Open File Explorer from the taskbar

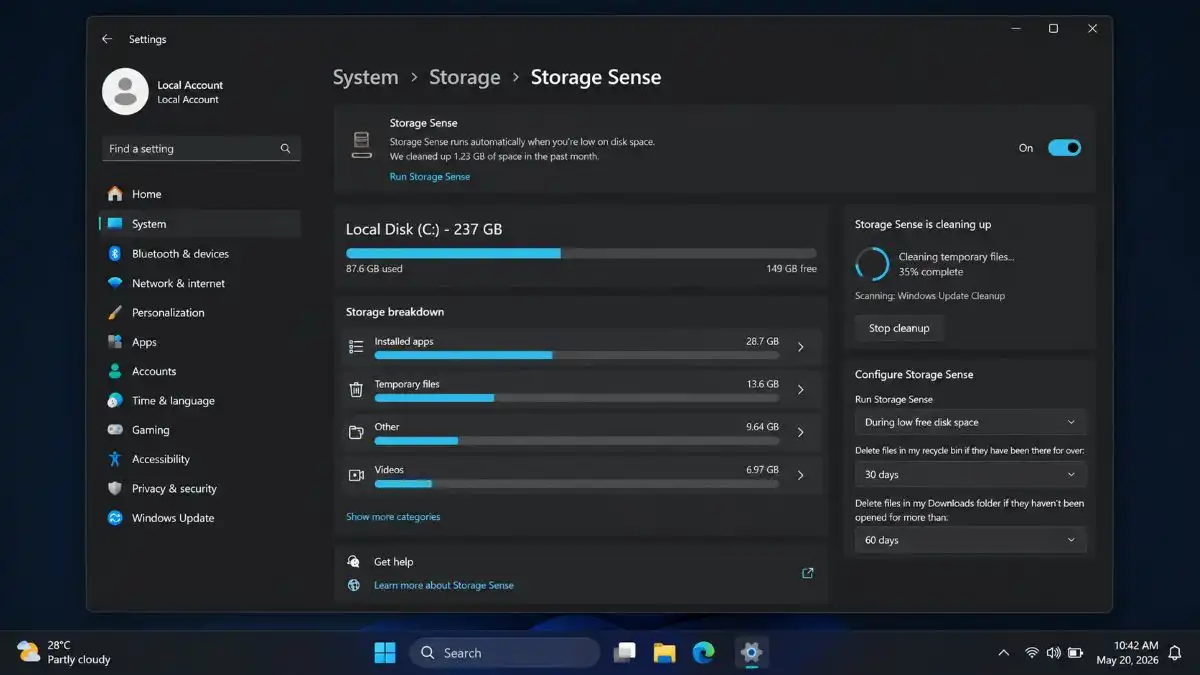click(665, 653)
